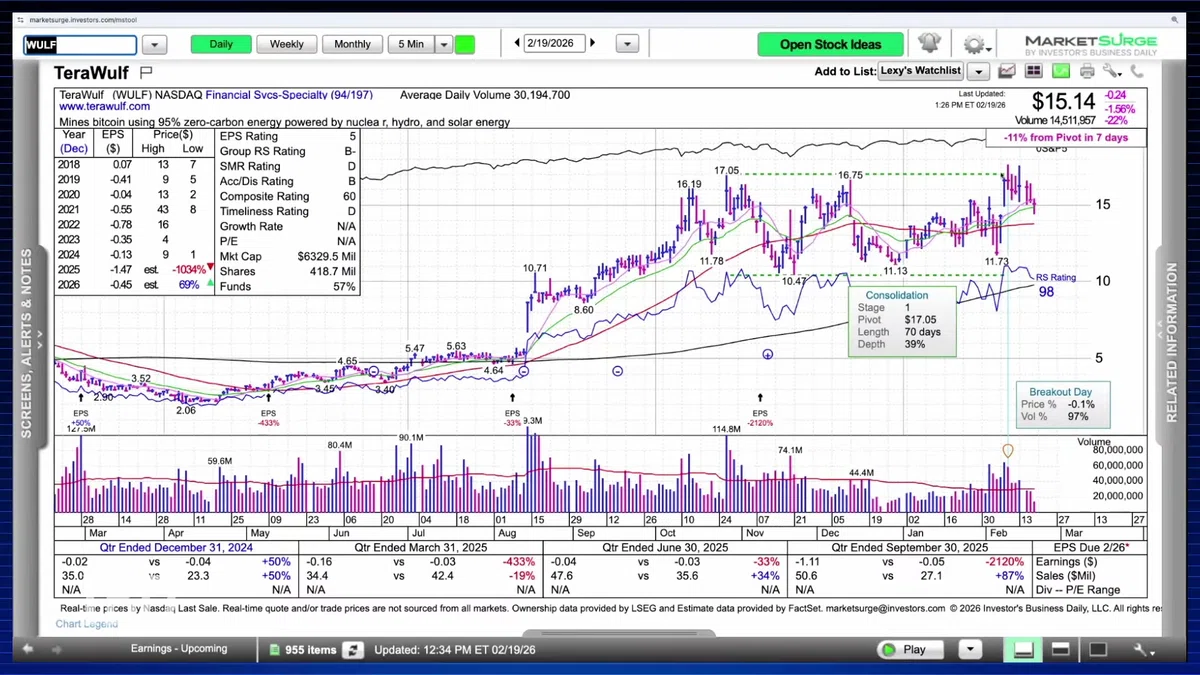The height and width of the screenshot is (675, 1200).
Task: Click the line chart icon beside watchlist
Action: tap(1007, 71)
